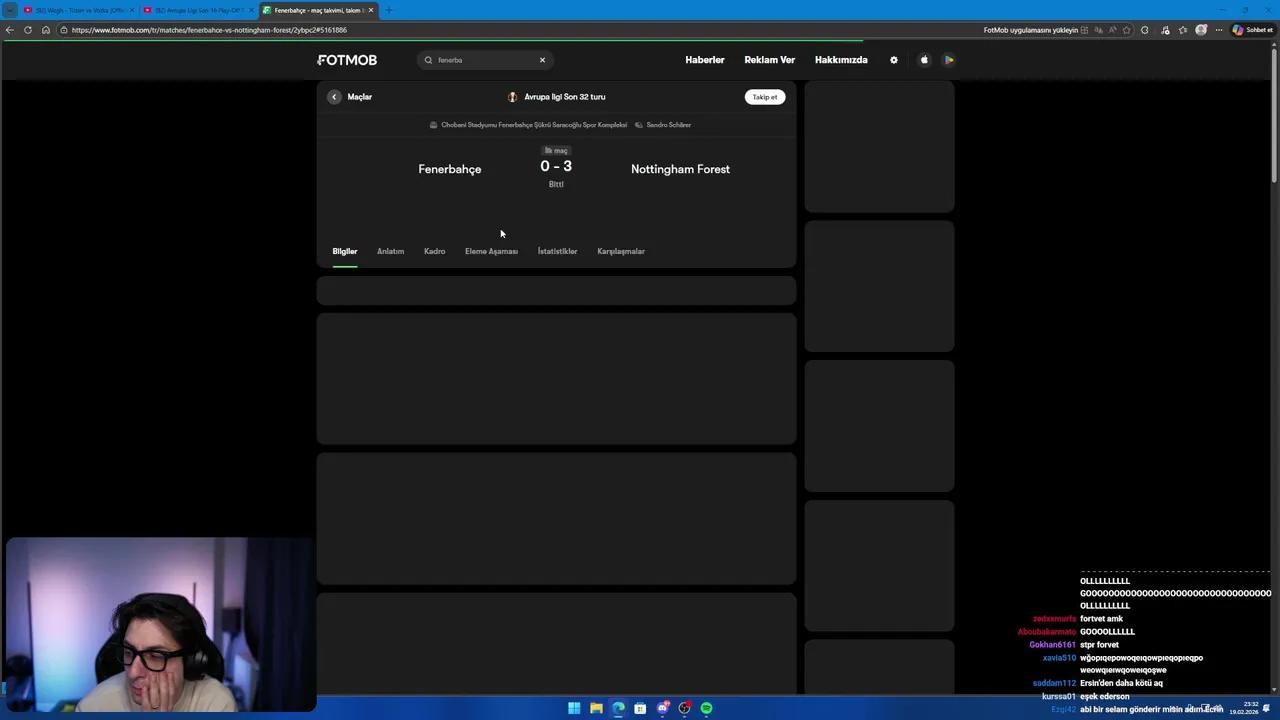
Task: Click the Copilot 'Sohbet et' button
Action: click(1252, 30)
